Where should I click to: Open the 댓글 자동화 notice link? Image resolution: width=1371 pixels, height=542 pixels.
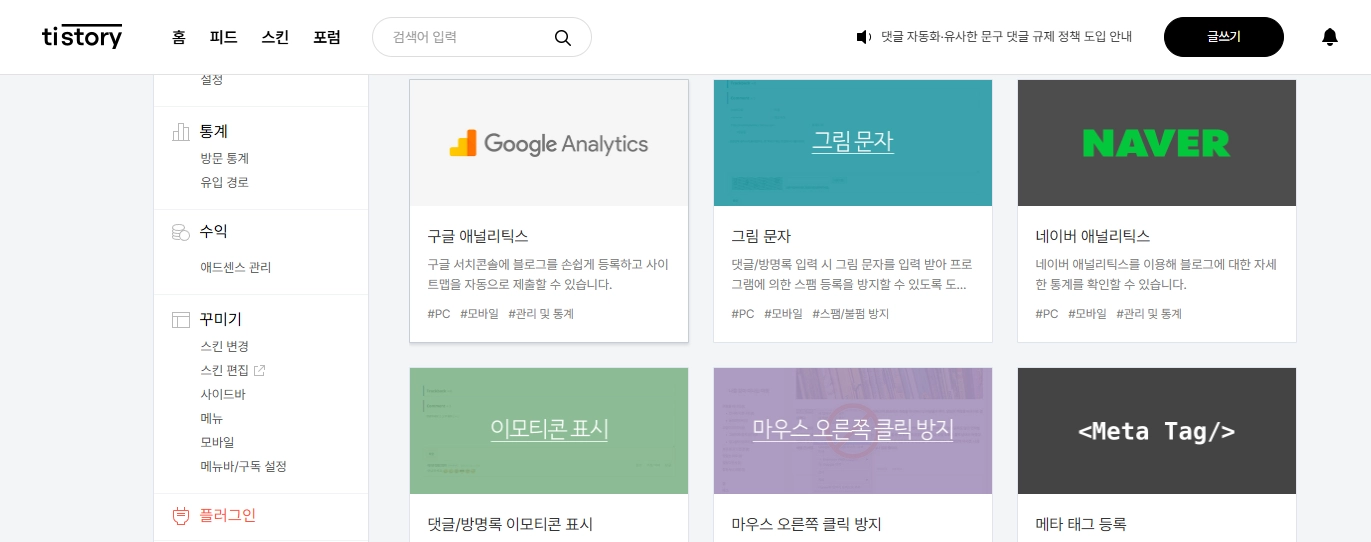(x=1006, y=37)
